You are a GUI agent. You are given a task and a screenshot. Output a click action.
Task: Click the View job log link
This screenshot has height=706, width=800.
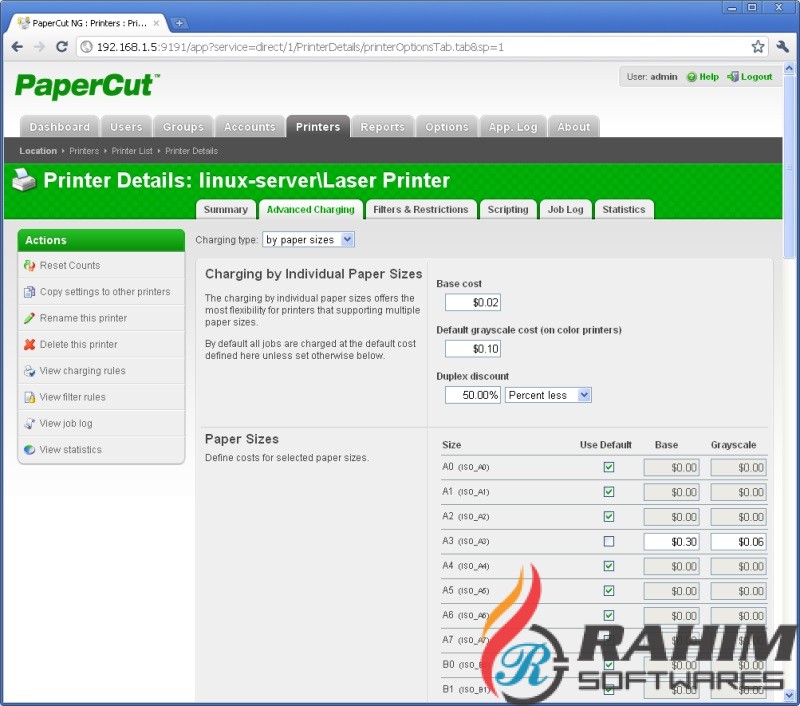[x=66, y=423]
